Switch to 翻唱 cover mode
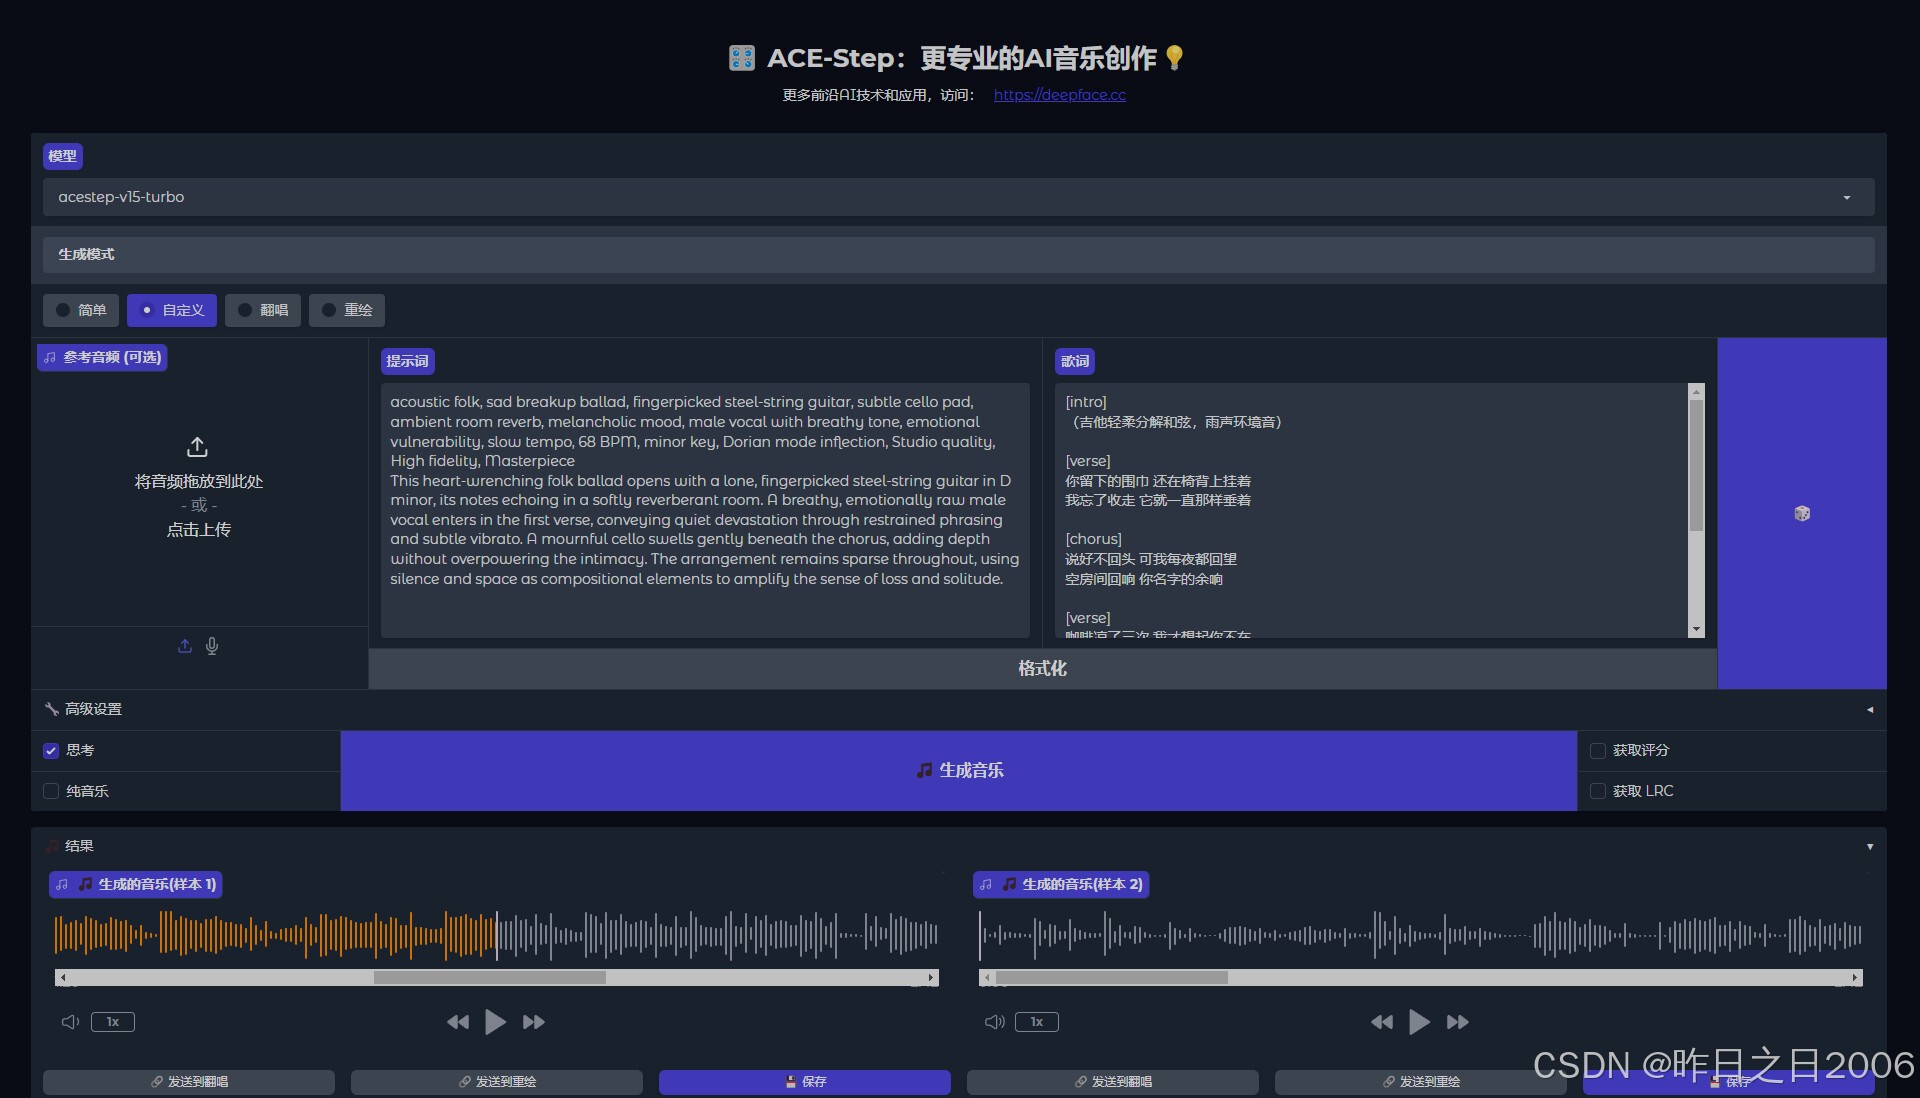Image resolution: width=1920 pixels, height=1098 pixels. coord(264,310)
